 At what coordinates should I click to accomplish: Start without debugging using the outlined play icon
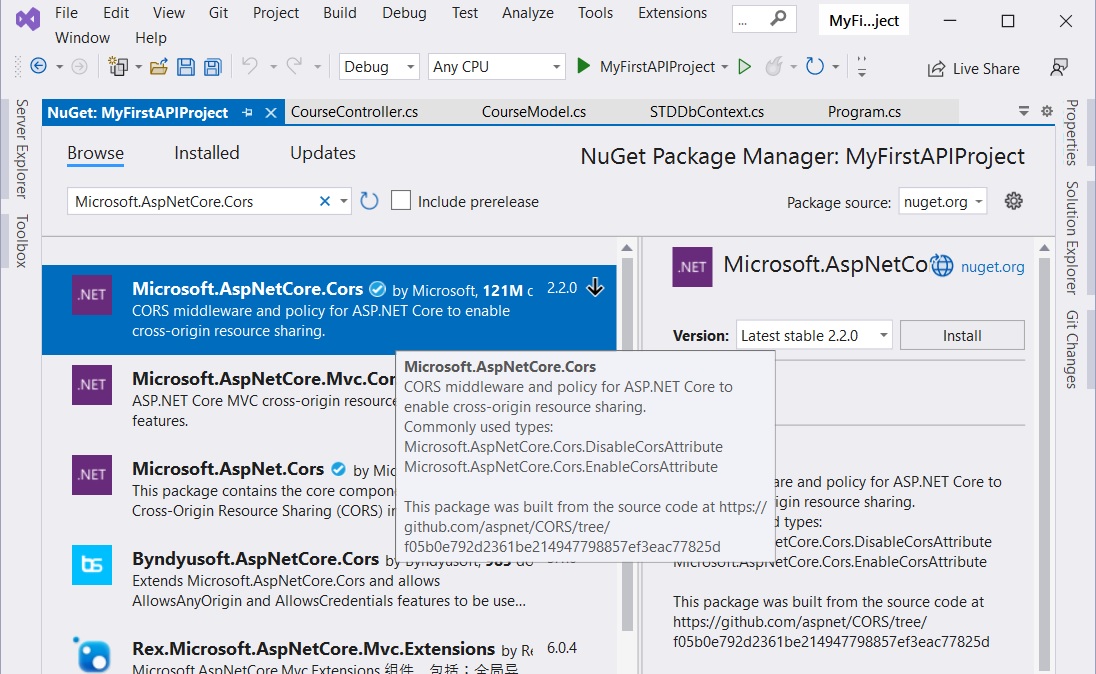(x=744, y=66)
